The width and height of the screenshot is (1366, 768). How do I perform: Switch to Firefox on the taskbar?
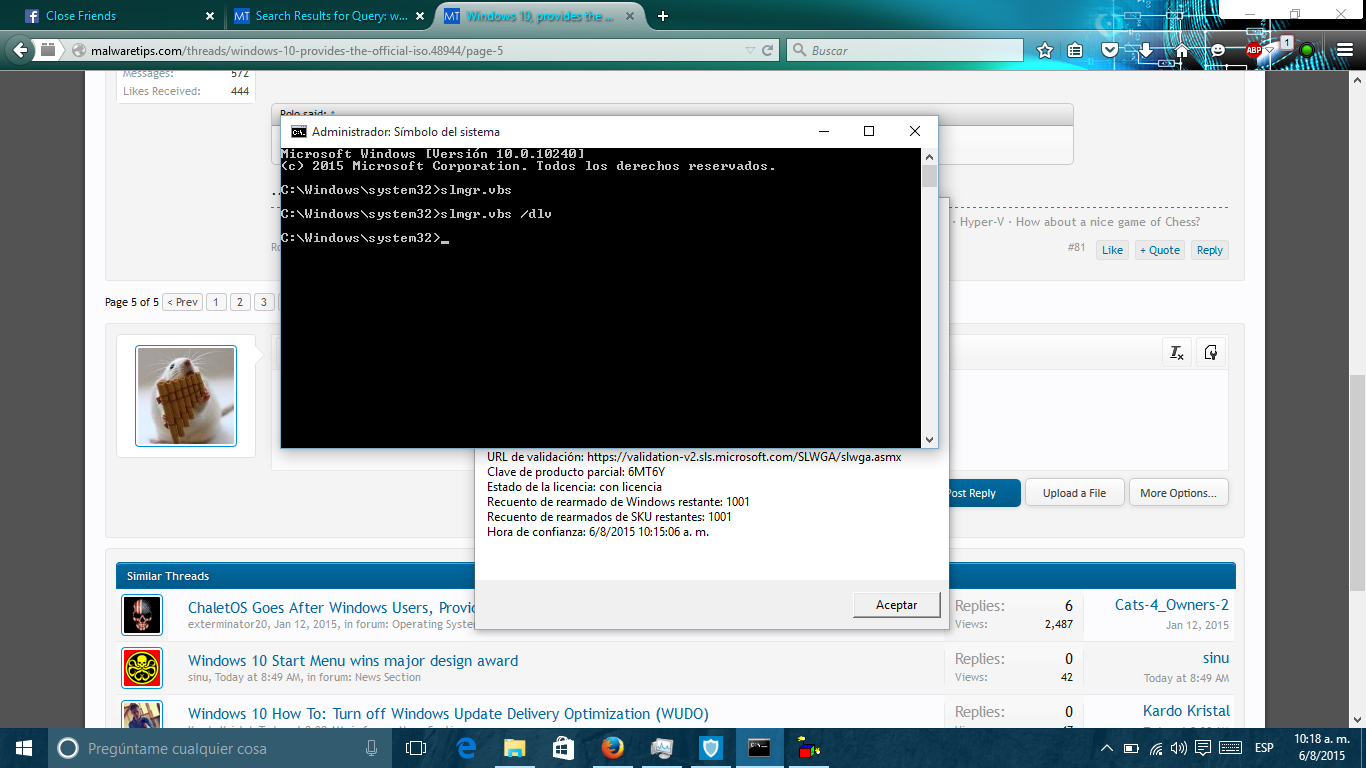click(612, 748)
